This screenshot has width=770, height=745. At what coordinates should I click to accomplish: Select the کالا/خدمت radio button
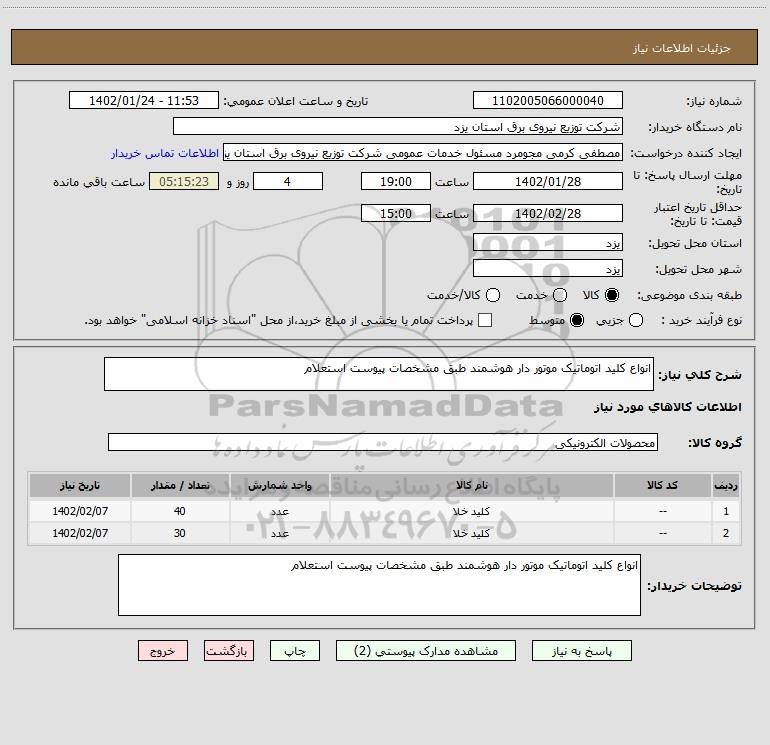[493, 295]
